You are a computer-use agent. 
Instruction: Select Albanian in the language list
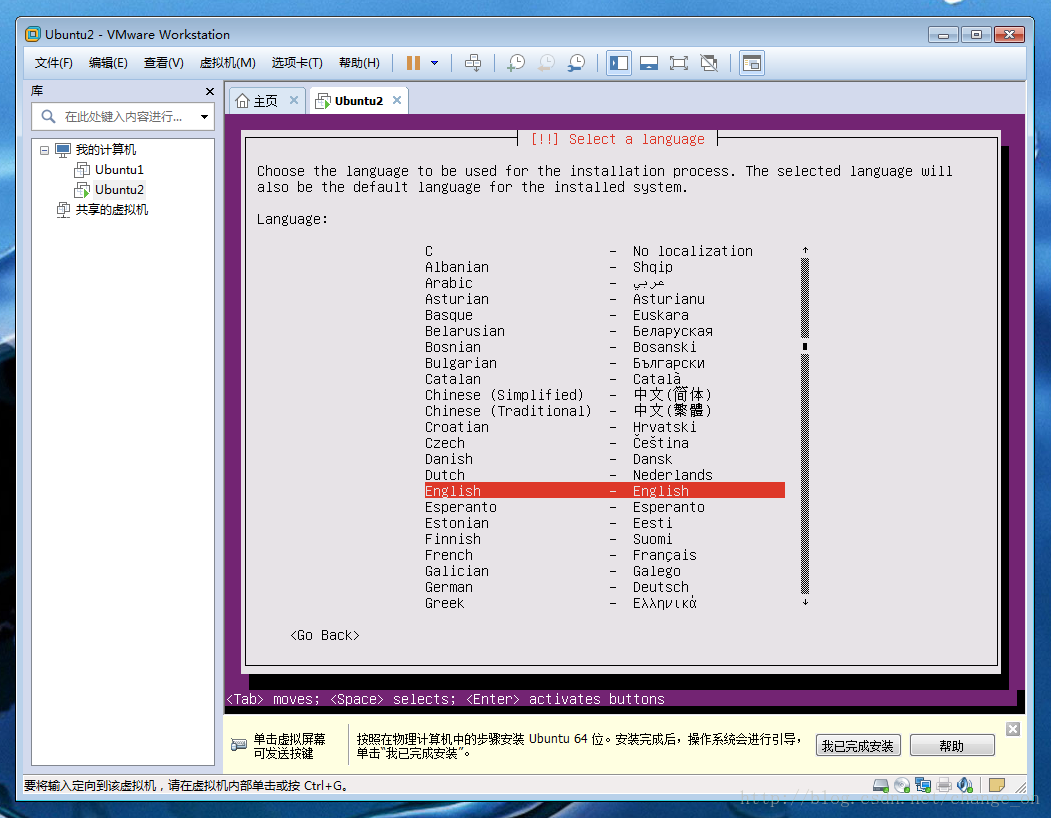tap(605, 267)
